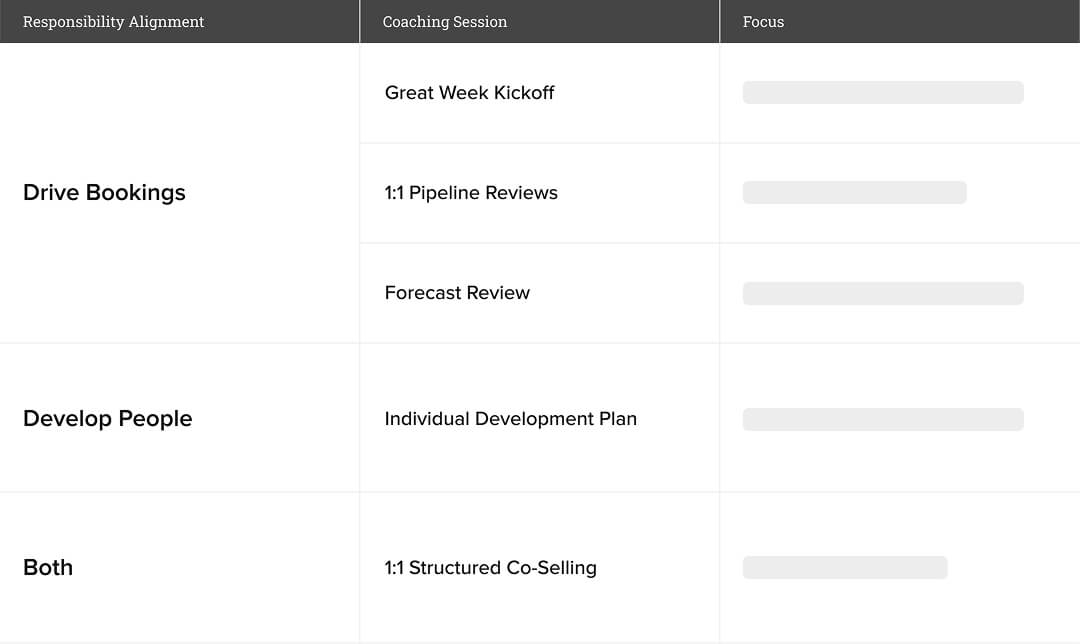Select the Forecast Review session
Image resolution: width=1080 pixels, height=644 pixels.
[457, 293]
